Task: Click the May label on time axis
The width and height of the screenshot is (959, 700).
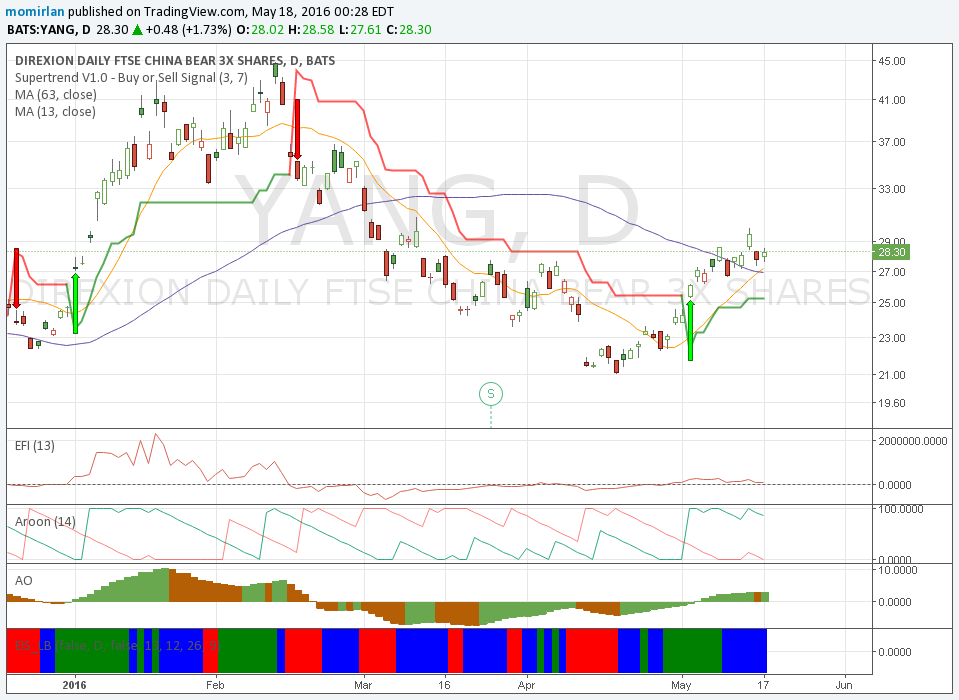Action: tap(681, 685)
